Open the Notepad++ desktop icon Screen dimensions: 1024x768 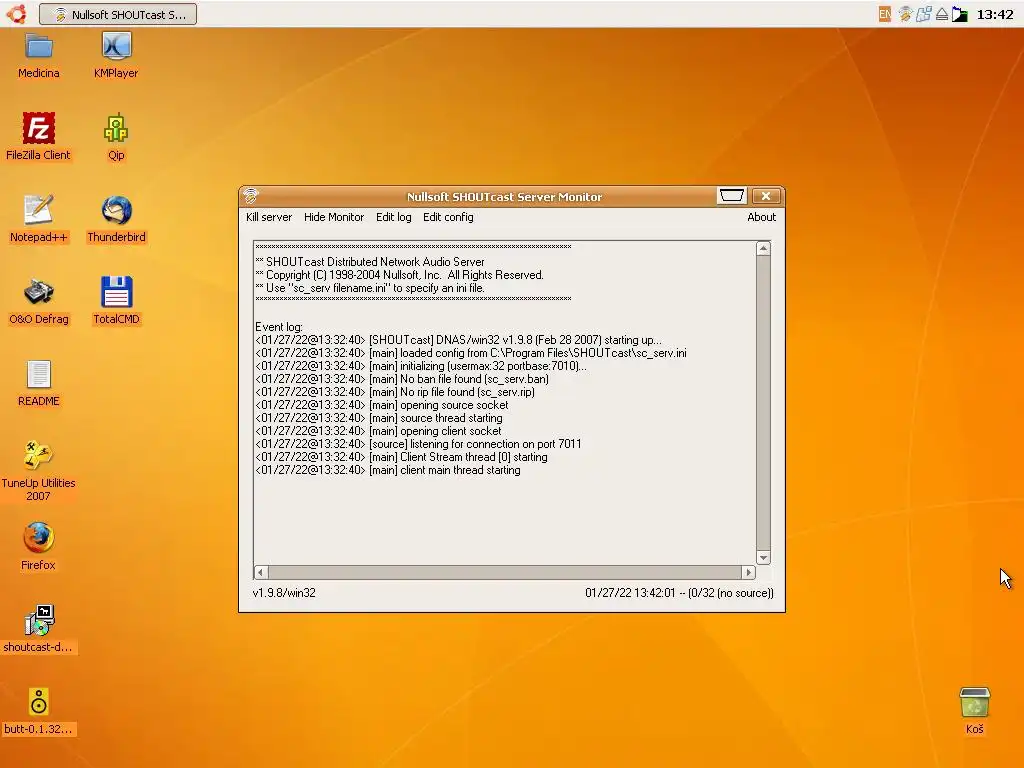pos(39,210)
